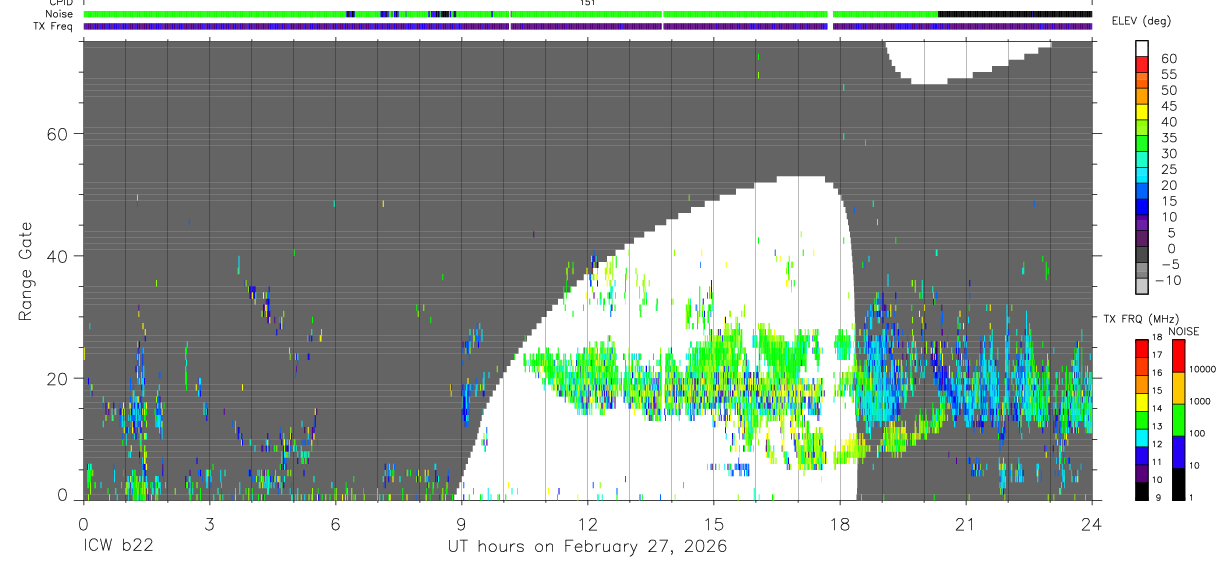Click the 45 label on elevation scale
This screenshot has width=1228, height=567.
(x=1168, y=107)
